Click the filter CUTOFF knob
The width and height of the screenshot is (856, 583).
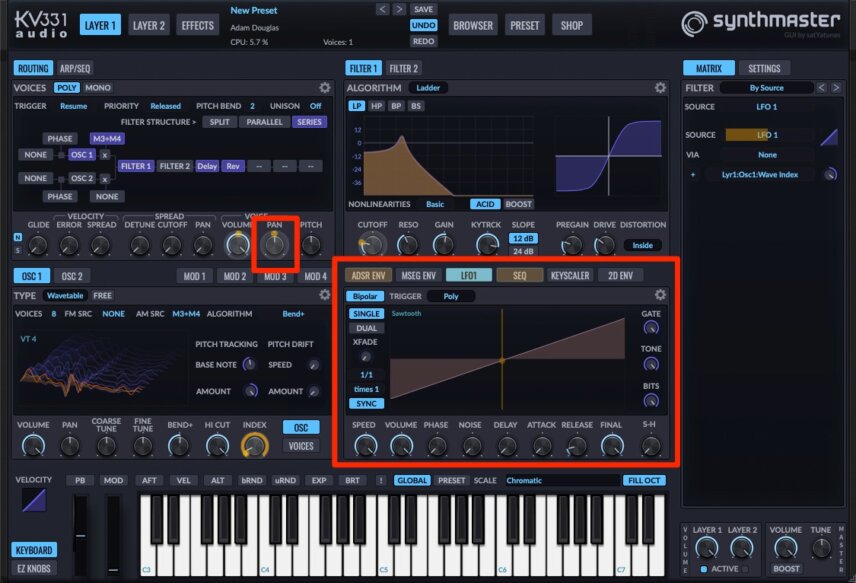click(x=372, y=245)
